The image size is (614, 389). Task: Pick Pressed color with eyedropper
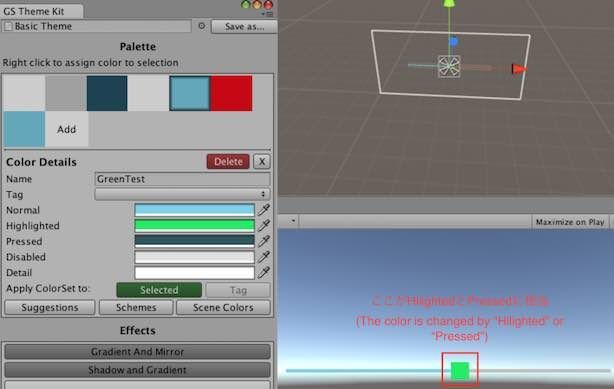264,241
